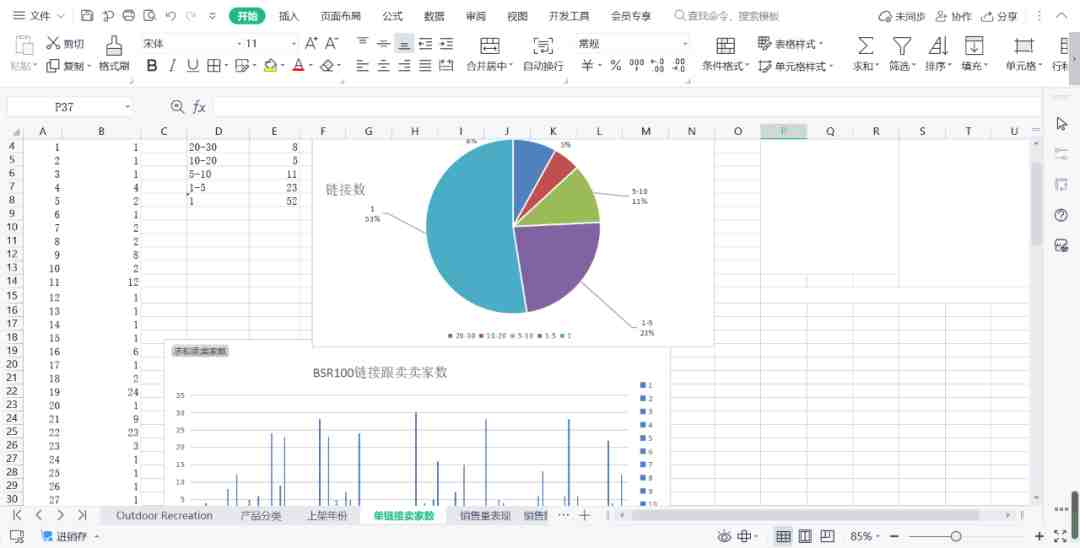Select the BSR100链接跟卖卖家数 chart title
The width and height of the screenshot is (1080, 548).
coord(380,372)
